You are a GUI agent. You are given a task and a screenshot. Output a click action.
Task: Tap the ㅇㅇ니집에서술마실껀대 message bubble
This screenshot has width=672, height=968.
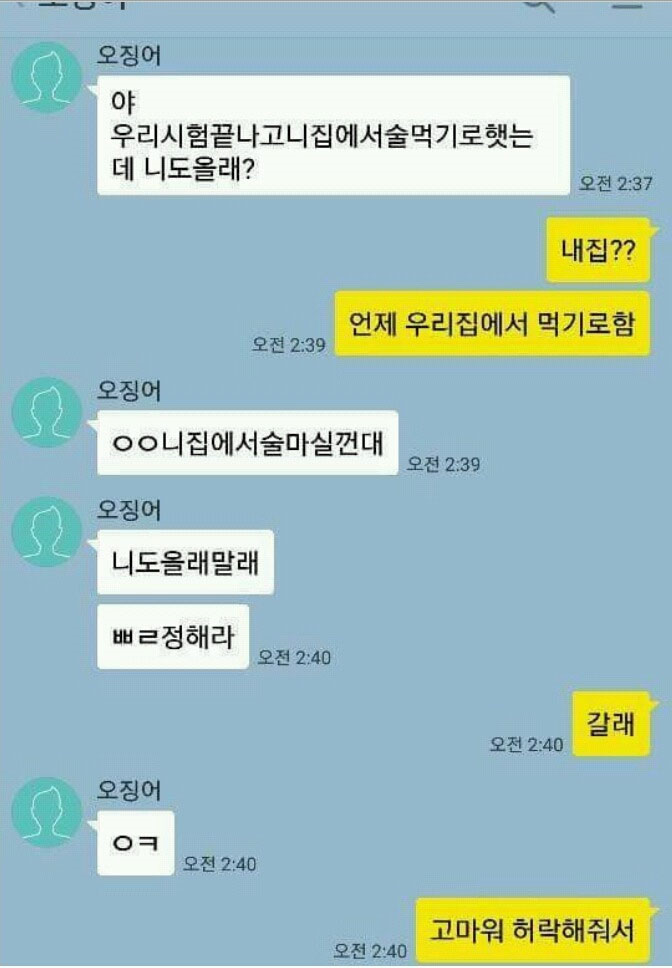pos(247,443)
